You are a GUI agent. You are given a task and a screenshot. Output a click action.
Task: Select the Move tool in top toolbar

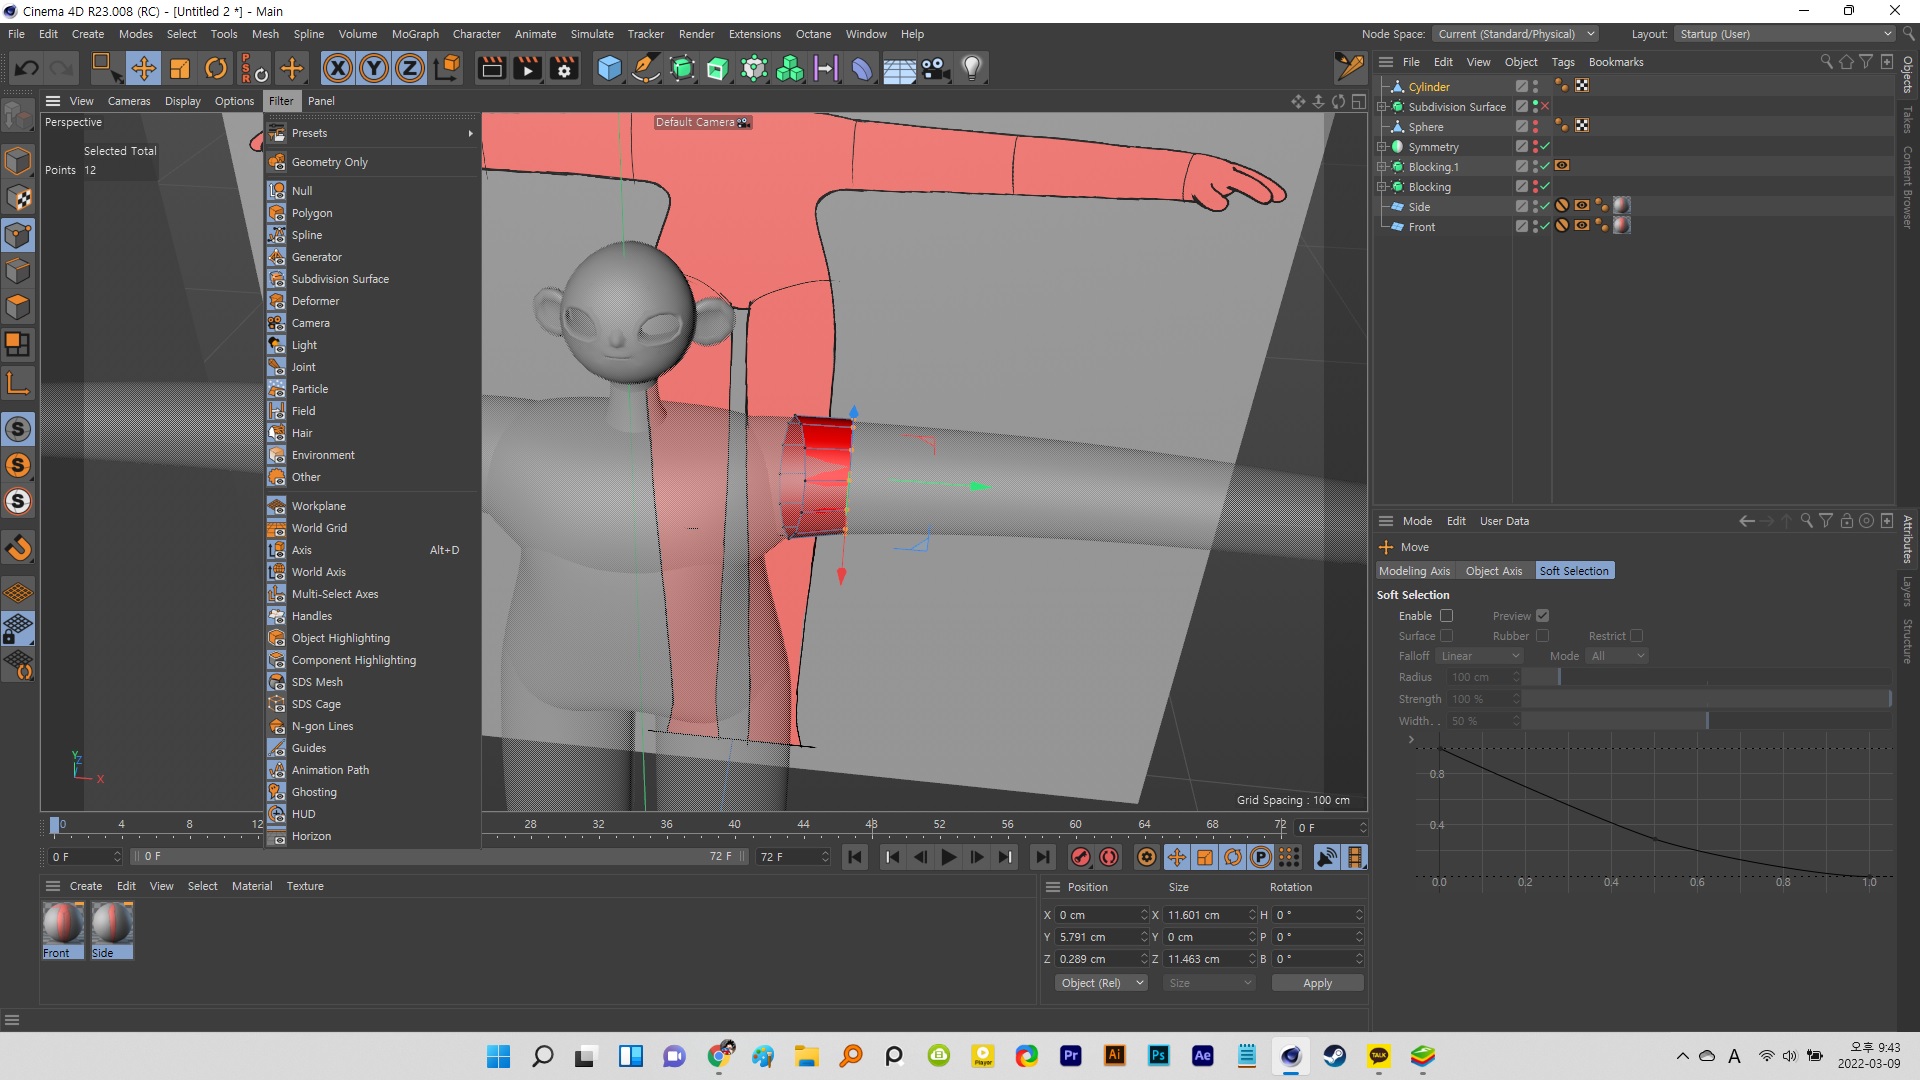[143, 68]
